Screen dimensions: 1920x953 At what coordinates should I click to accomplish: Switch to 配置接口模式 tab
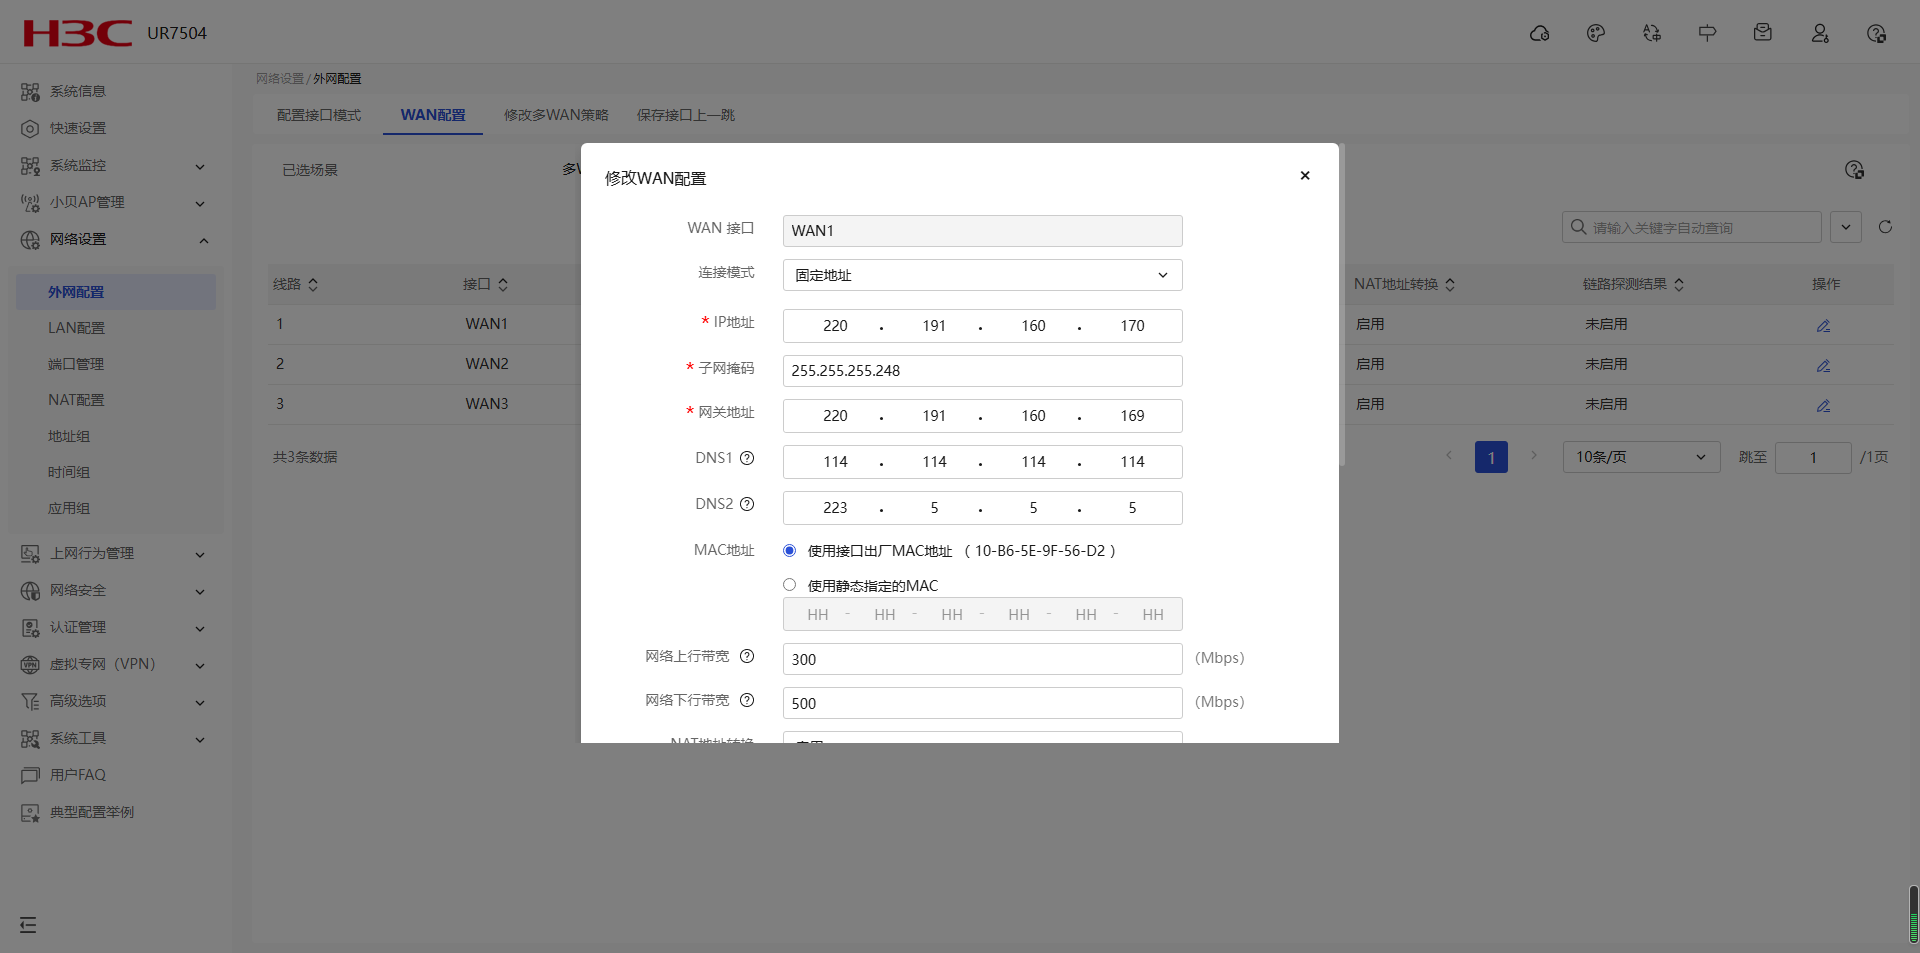pyautogui.click(x=319, y=115)
